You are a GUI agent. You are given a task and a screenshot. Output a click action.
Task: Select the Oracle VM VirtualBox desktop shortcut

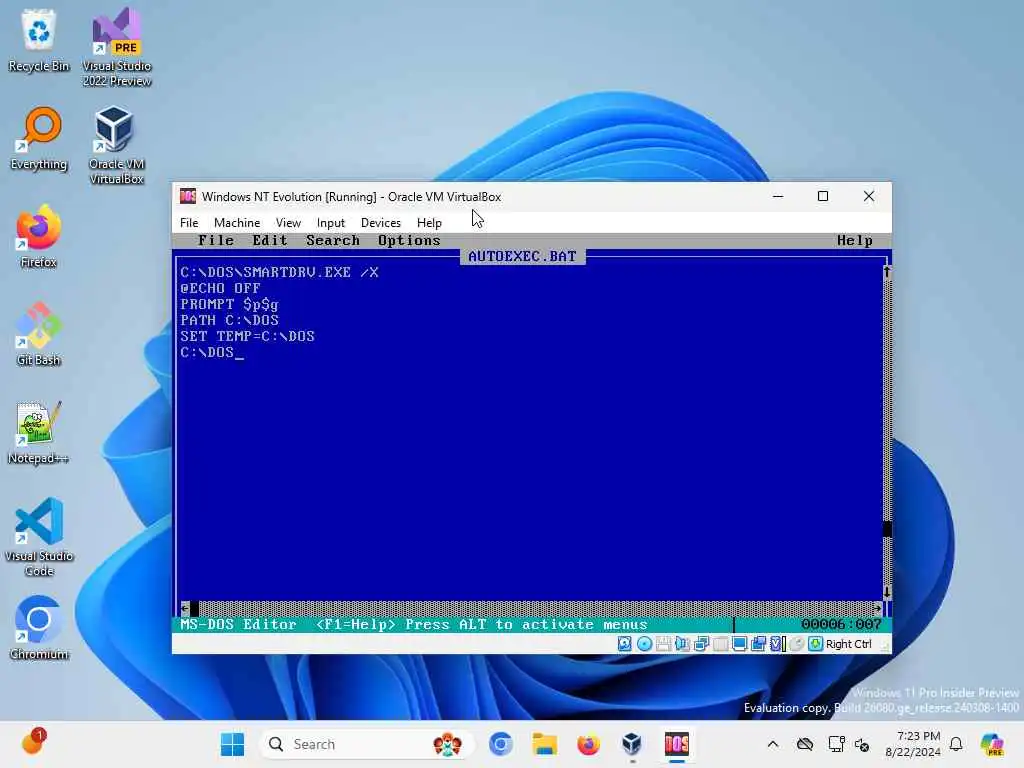[x=117, y=145]
